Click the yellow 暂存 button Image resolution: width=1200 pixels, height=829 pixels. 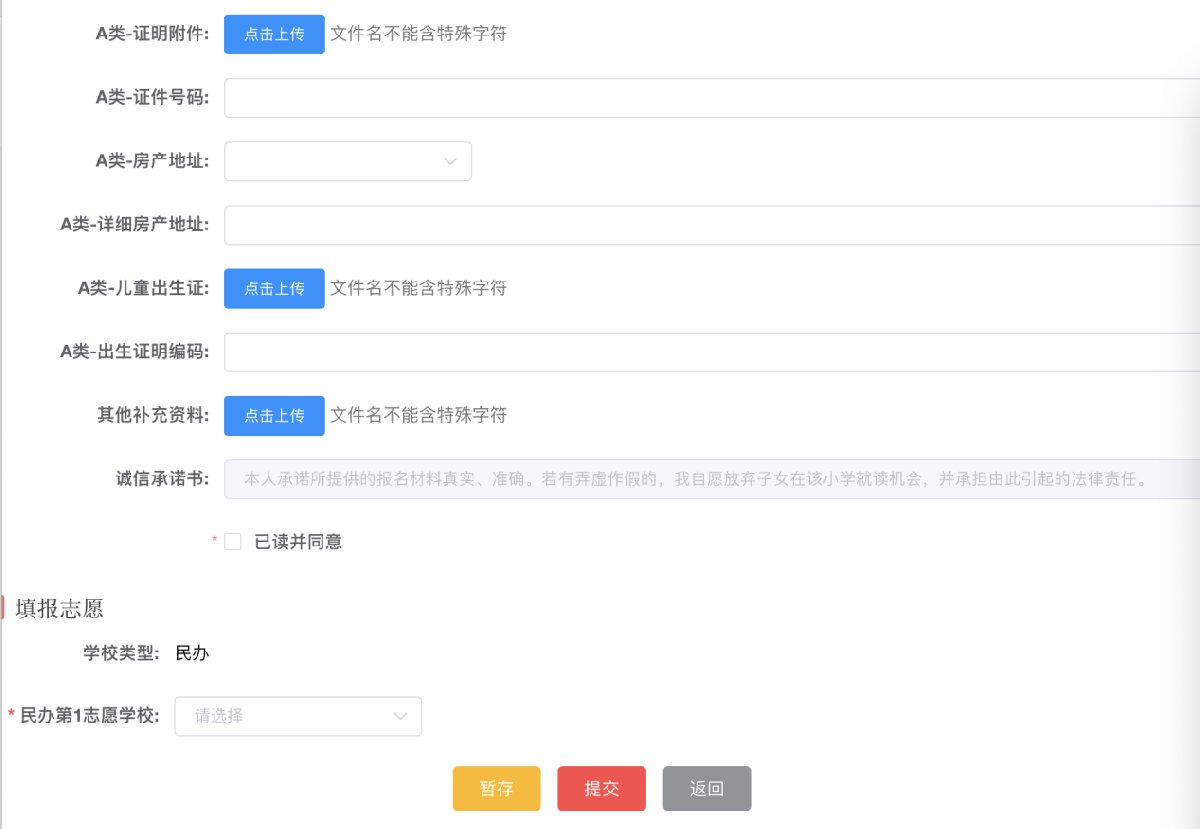pos(496,788)
